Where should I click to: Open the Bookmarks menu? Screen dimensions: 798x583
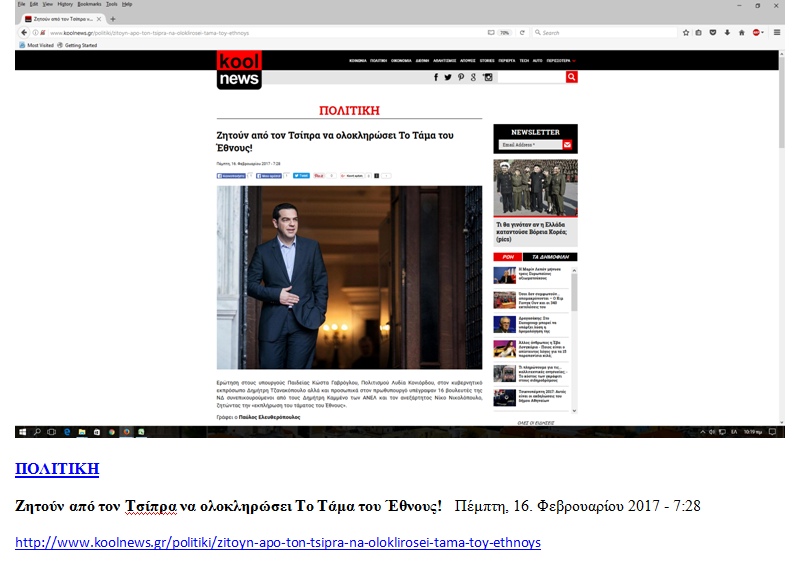point(89,4)
